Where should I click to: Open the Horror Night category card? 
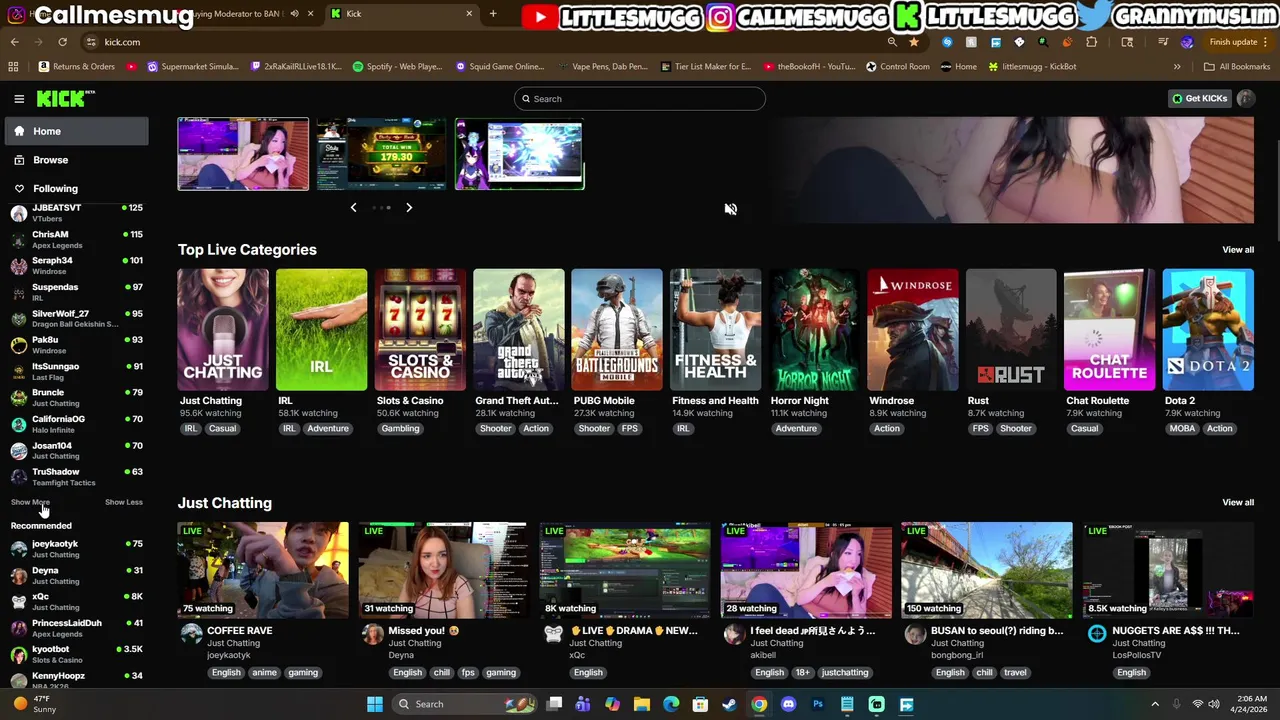coord(814,329)
